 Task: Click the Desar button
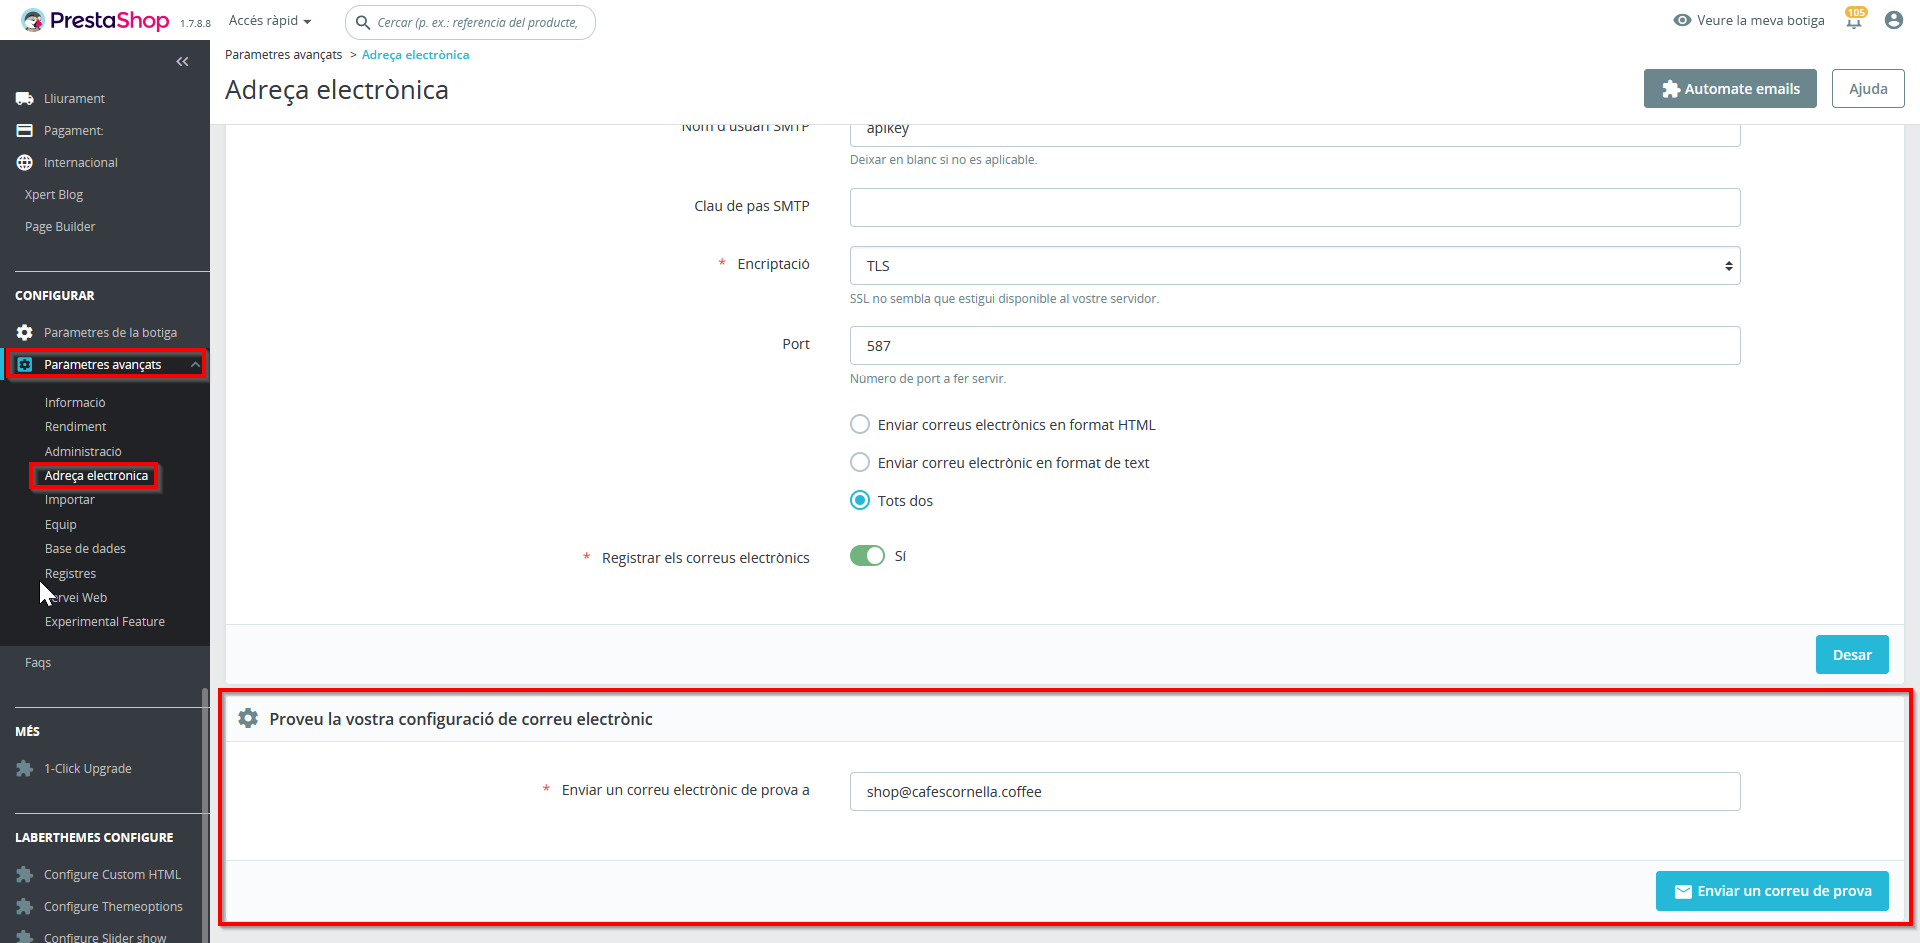(x=1851, y=654)
